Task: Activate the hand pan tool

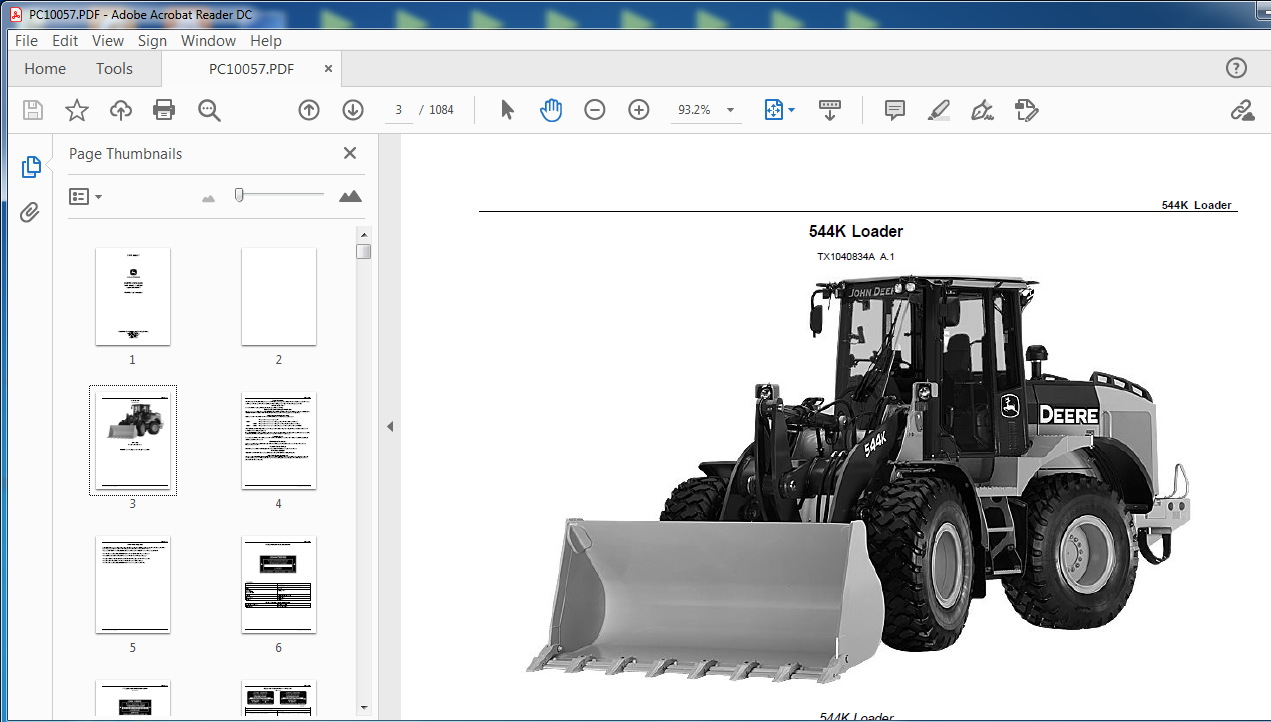Action: pos(551,110)
